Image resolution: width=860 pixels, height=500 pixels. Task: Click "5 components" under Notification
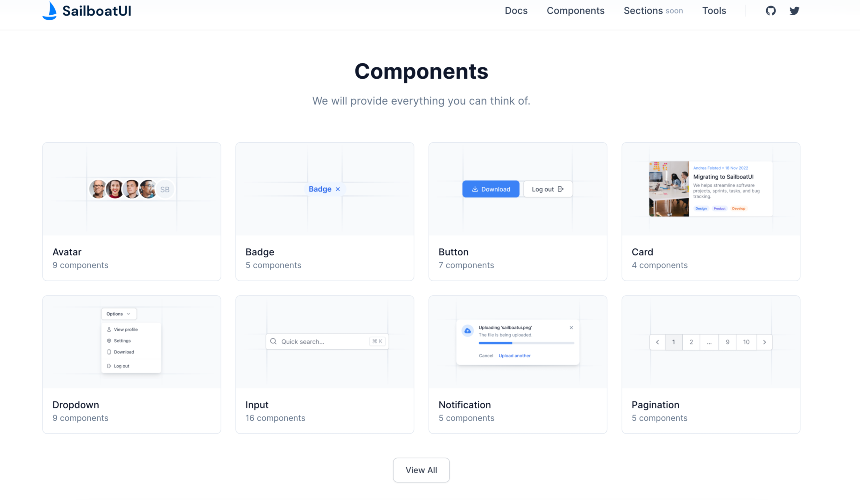[466, 418]
